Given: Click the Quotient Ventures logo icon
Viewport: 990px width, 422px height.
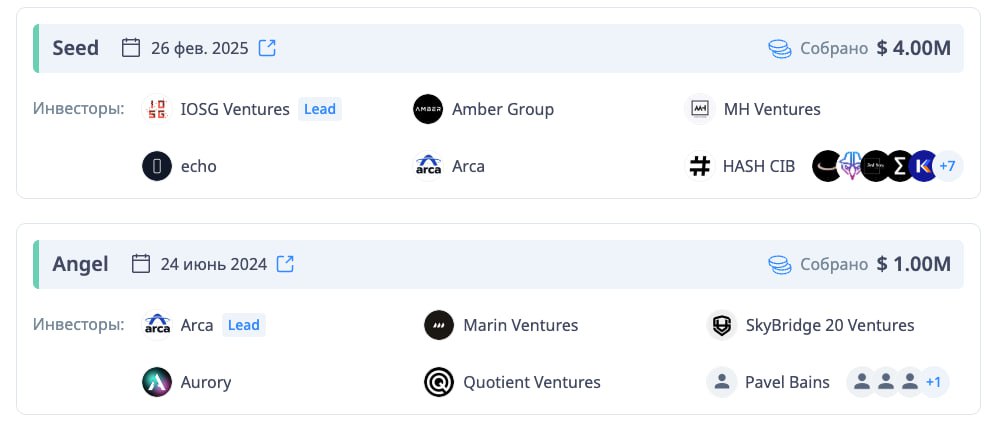Looking at the screenshot, I should pos(439,382).
